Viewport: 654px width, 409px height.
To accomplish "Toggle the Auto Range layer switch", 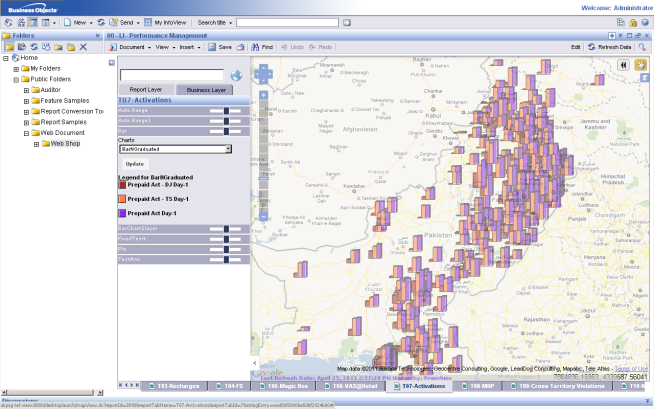I will tap(226, 110).
